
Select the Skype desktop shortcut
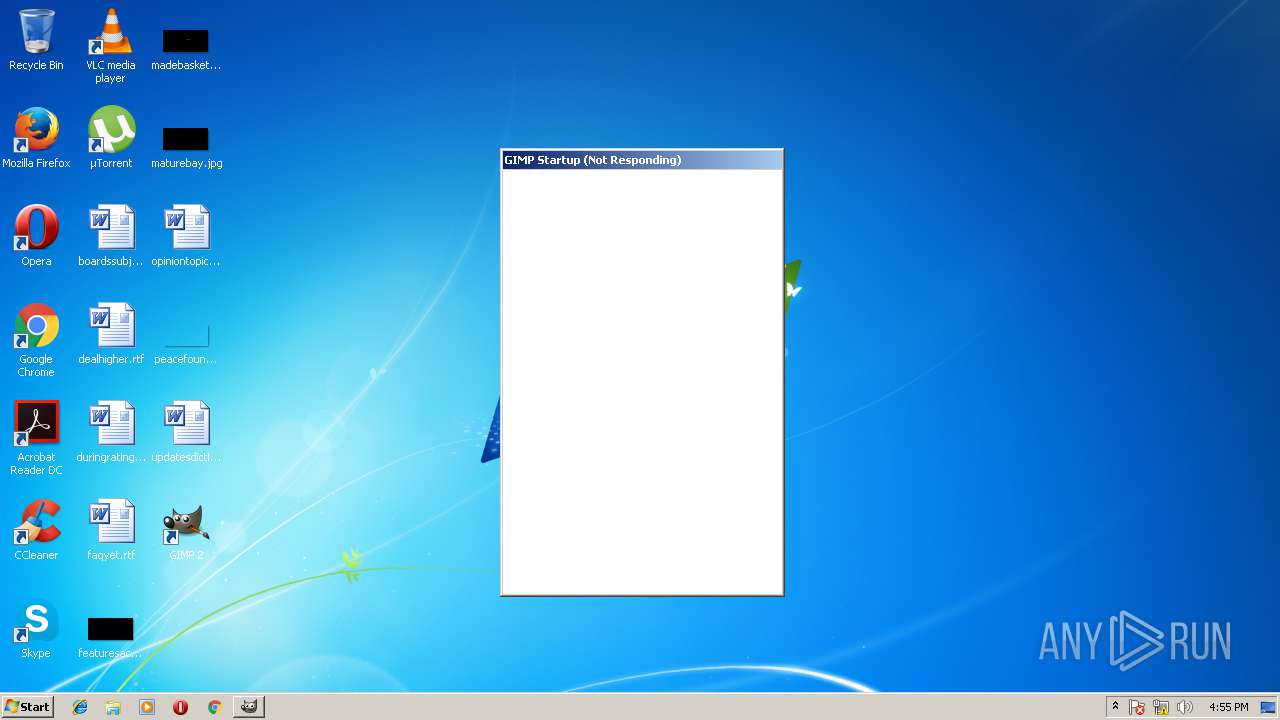coord(36,628)
